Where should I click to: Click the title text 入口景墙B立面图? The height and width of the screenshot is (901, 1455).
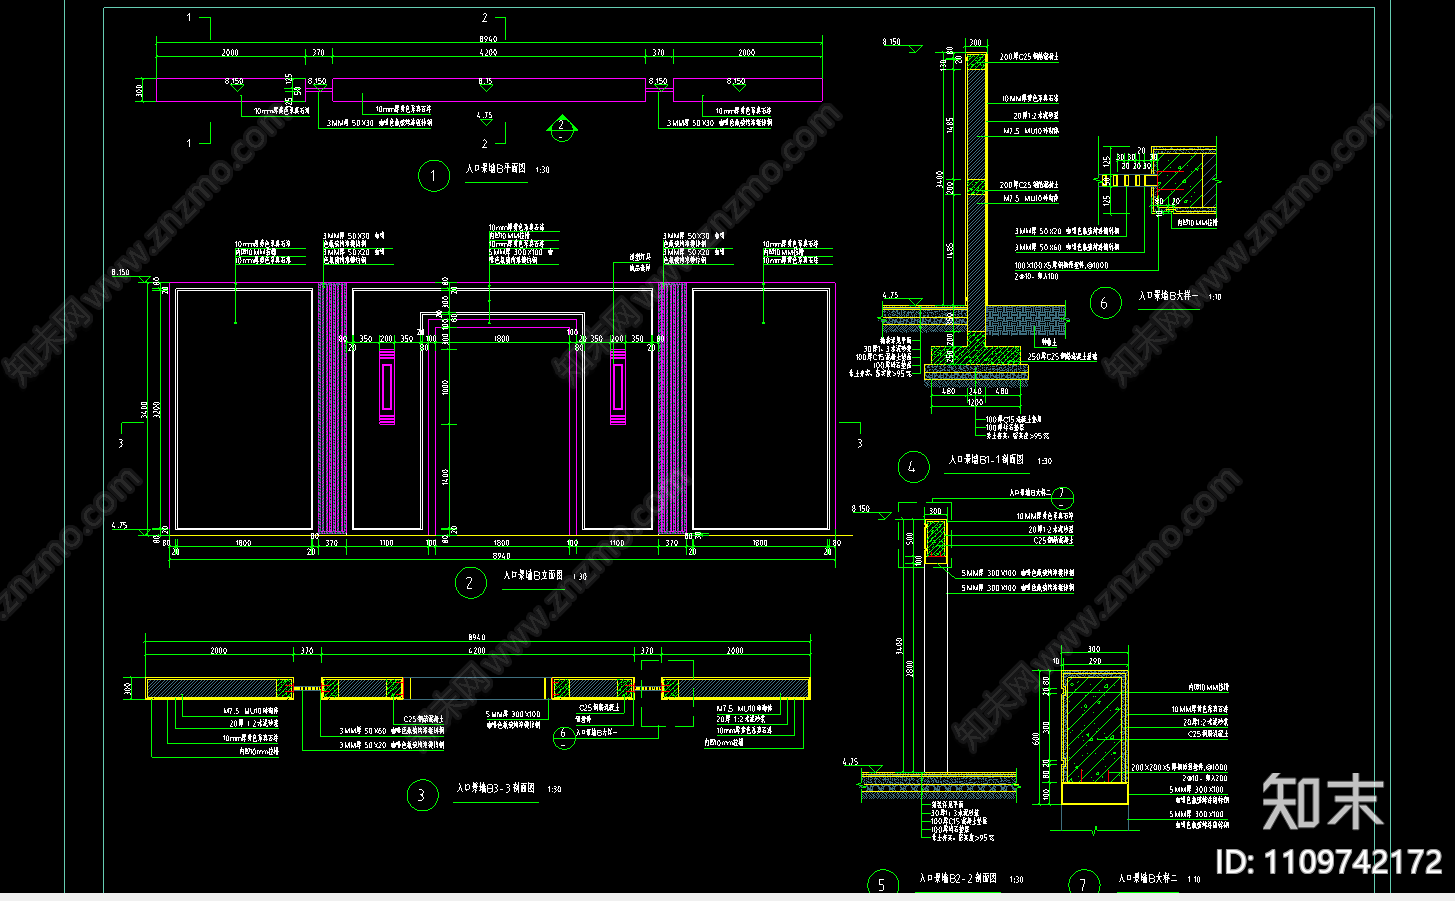[533, 576]
